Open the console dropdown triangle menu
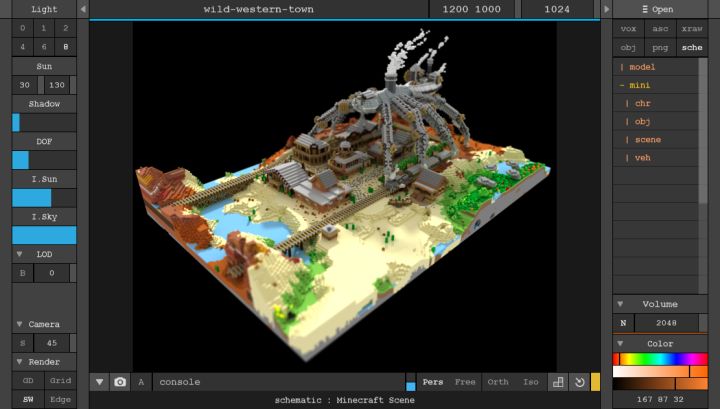720x409 pixels. point(99,382)
